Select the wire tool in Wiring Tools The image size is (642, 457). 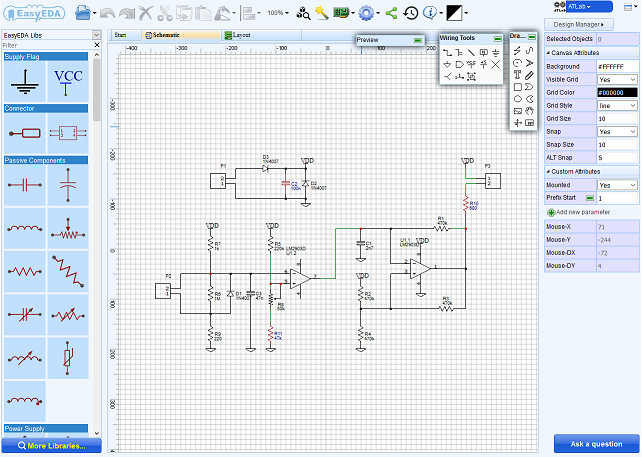(x=446, y=51)
